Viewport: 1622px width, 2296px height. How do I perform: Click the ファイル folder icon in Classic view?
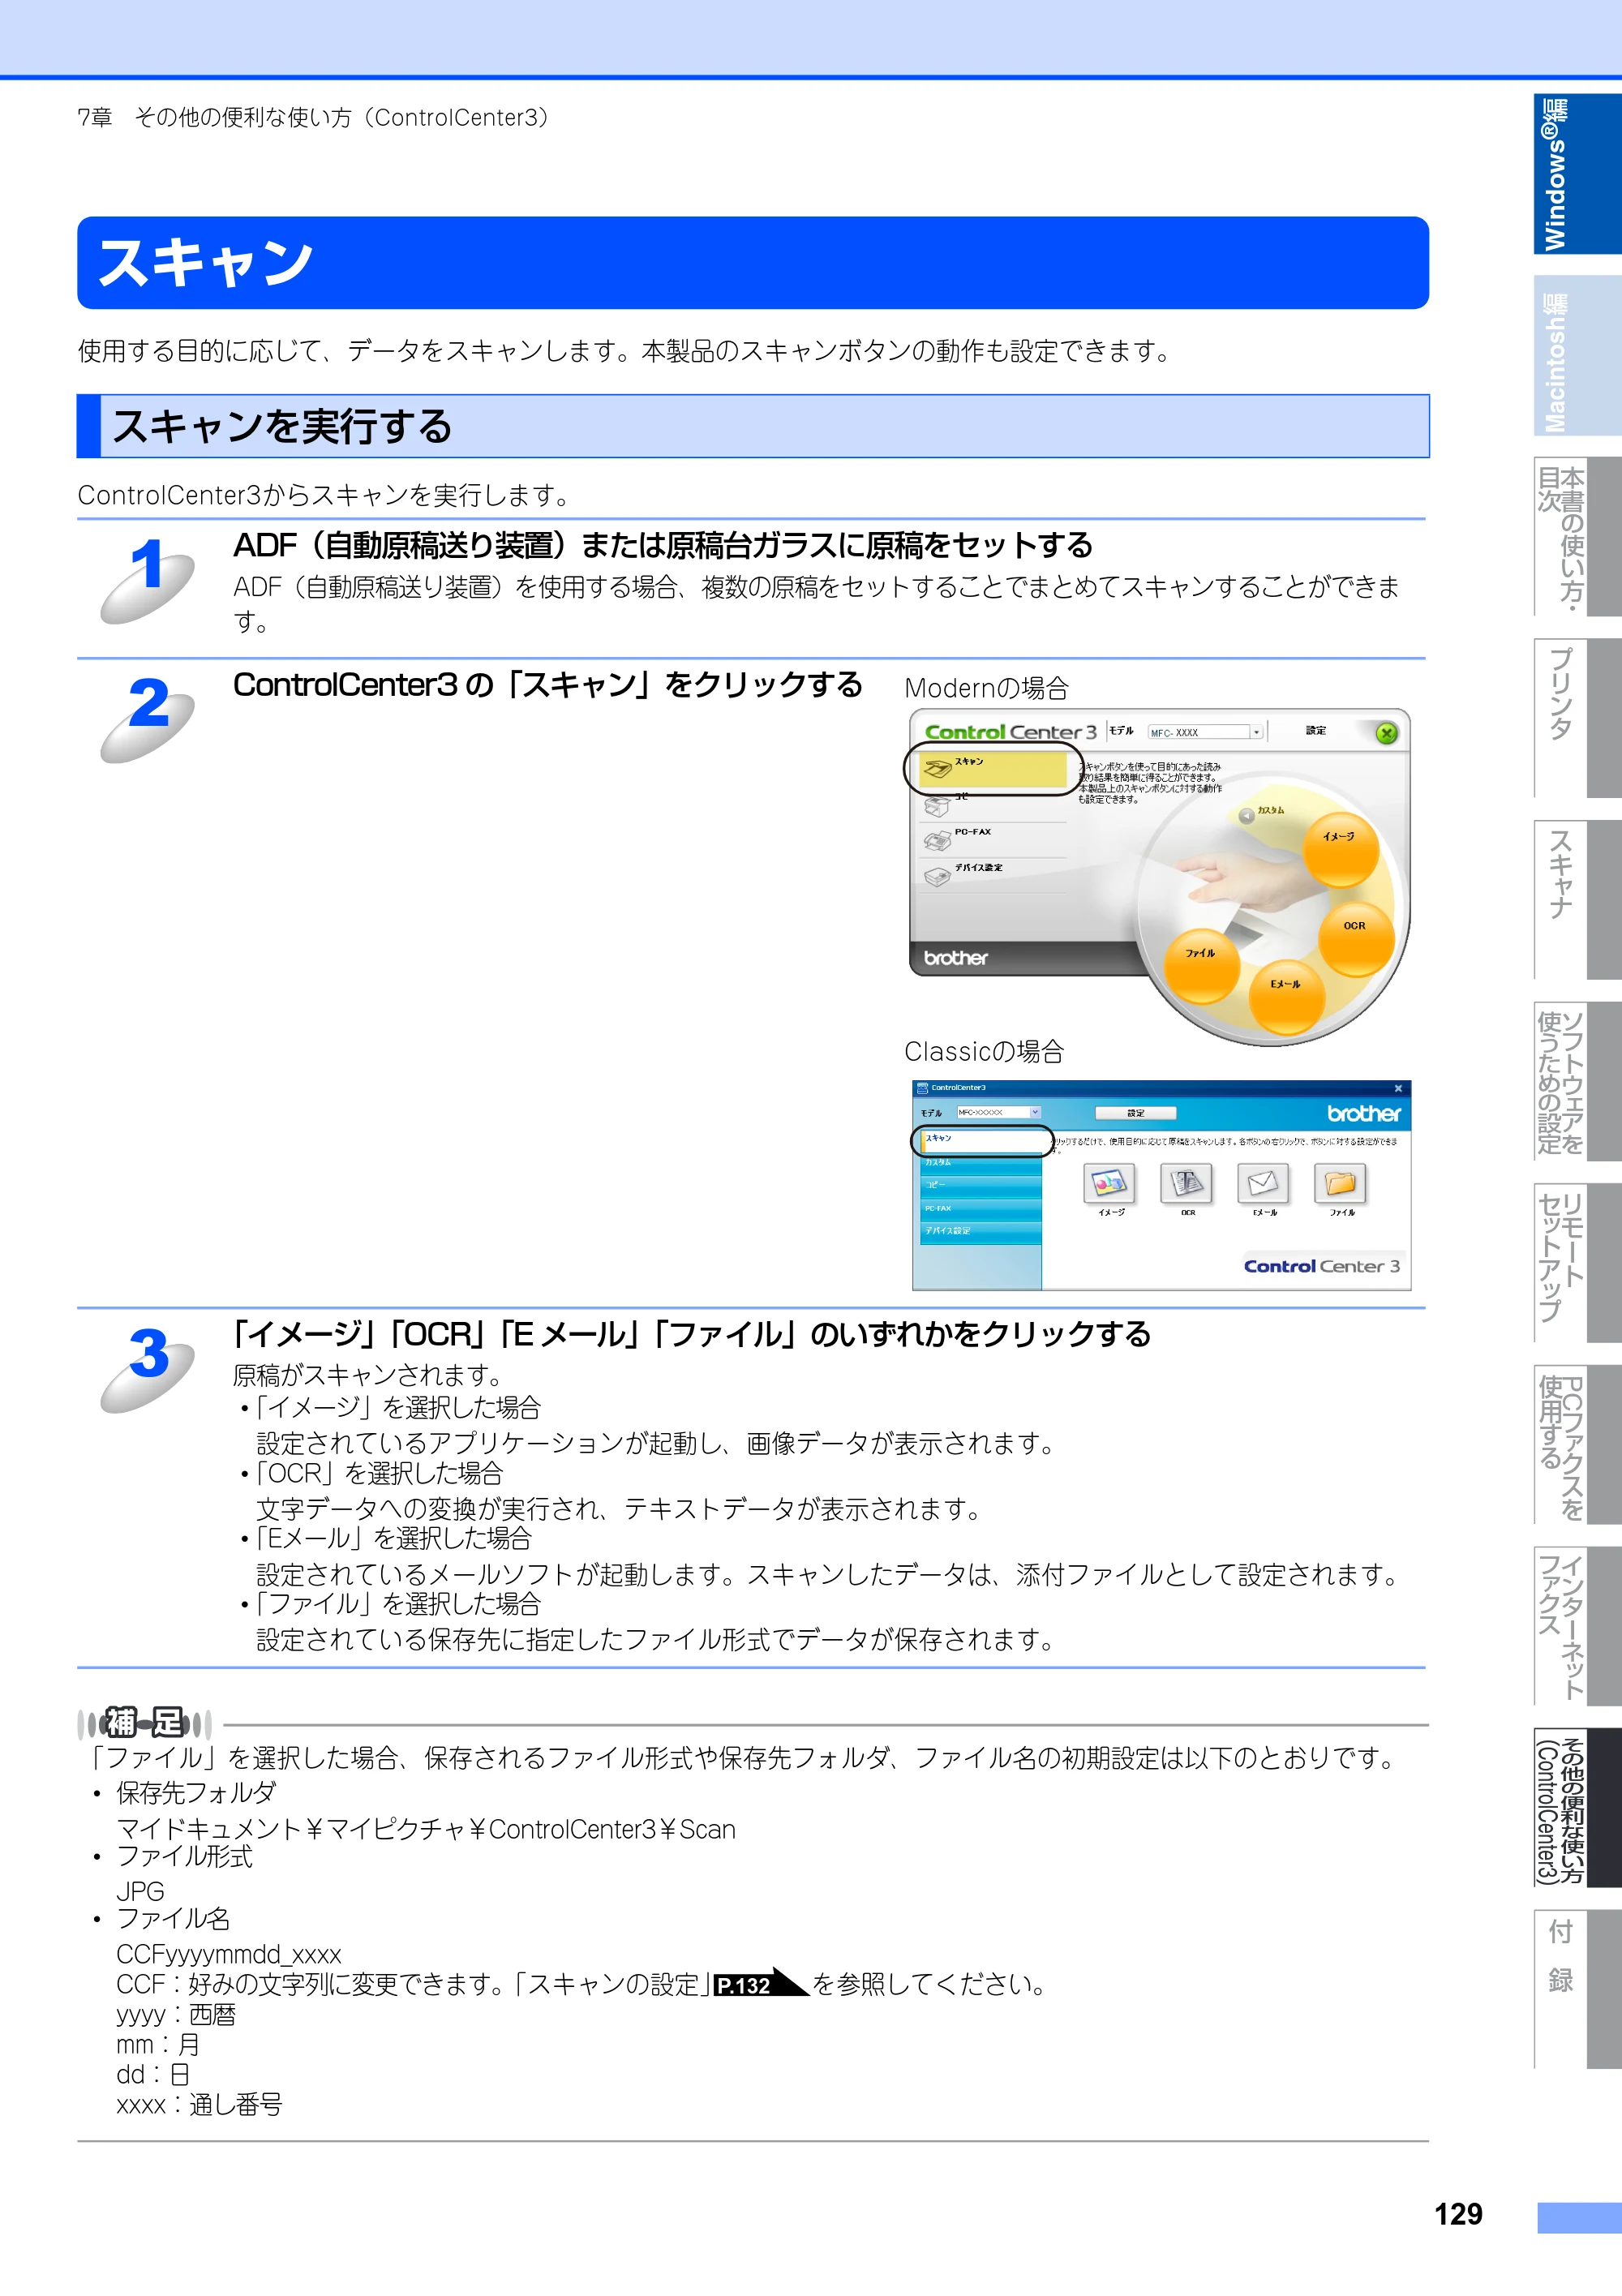coord(1341,1183)
